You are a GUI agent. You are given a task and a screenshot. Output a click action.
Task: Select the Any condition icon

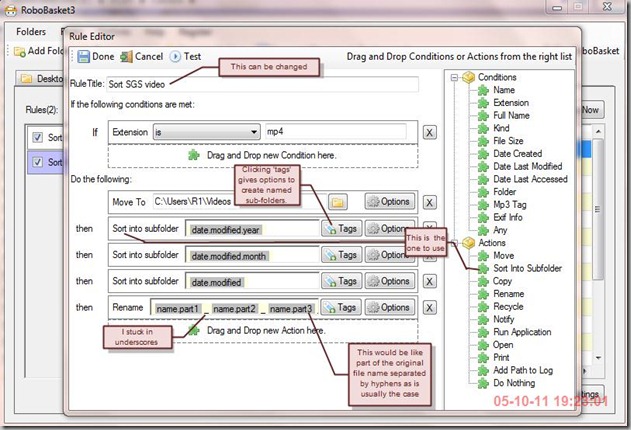[483, 230]
